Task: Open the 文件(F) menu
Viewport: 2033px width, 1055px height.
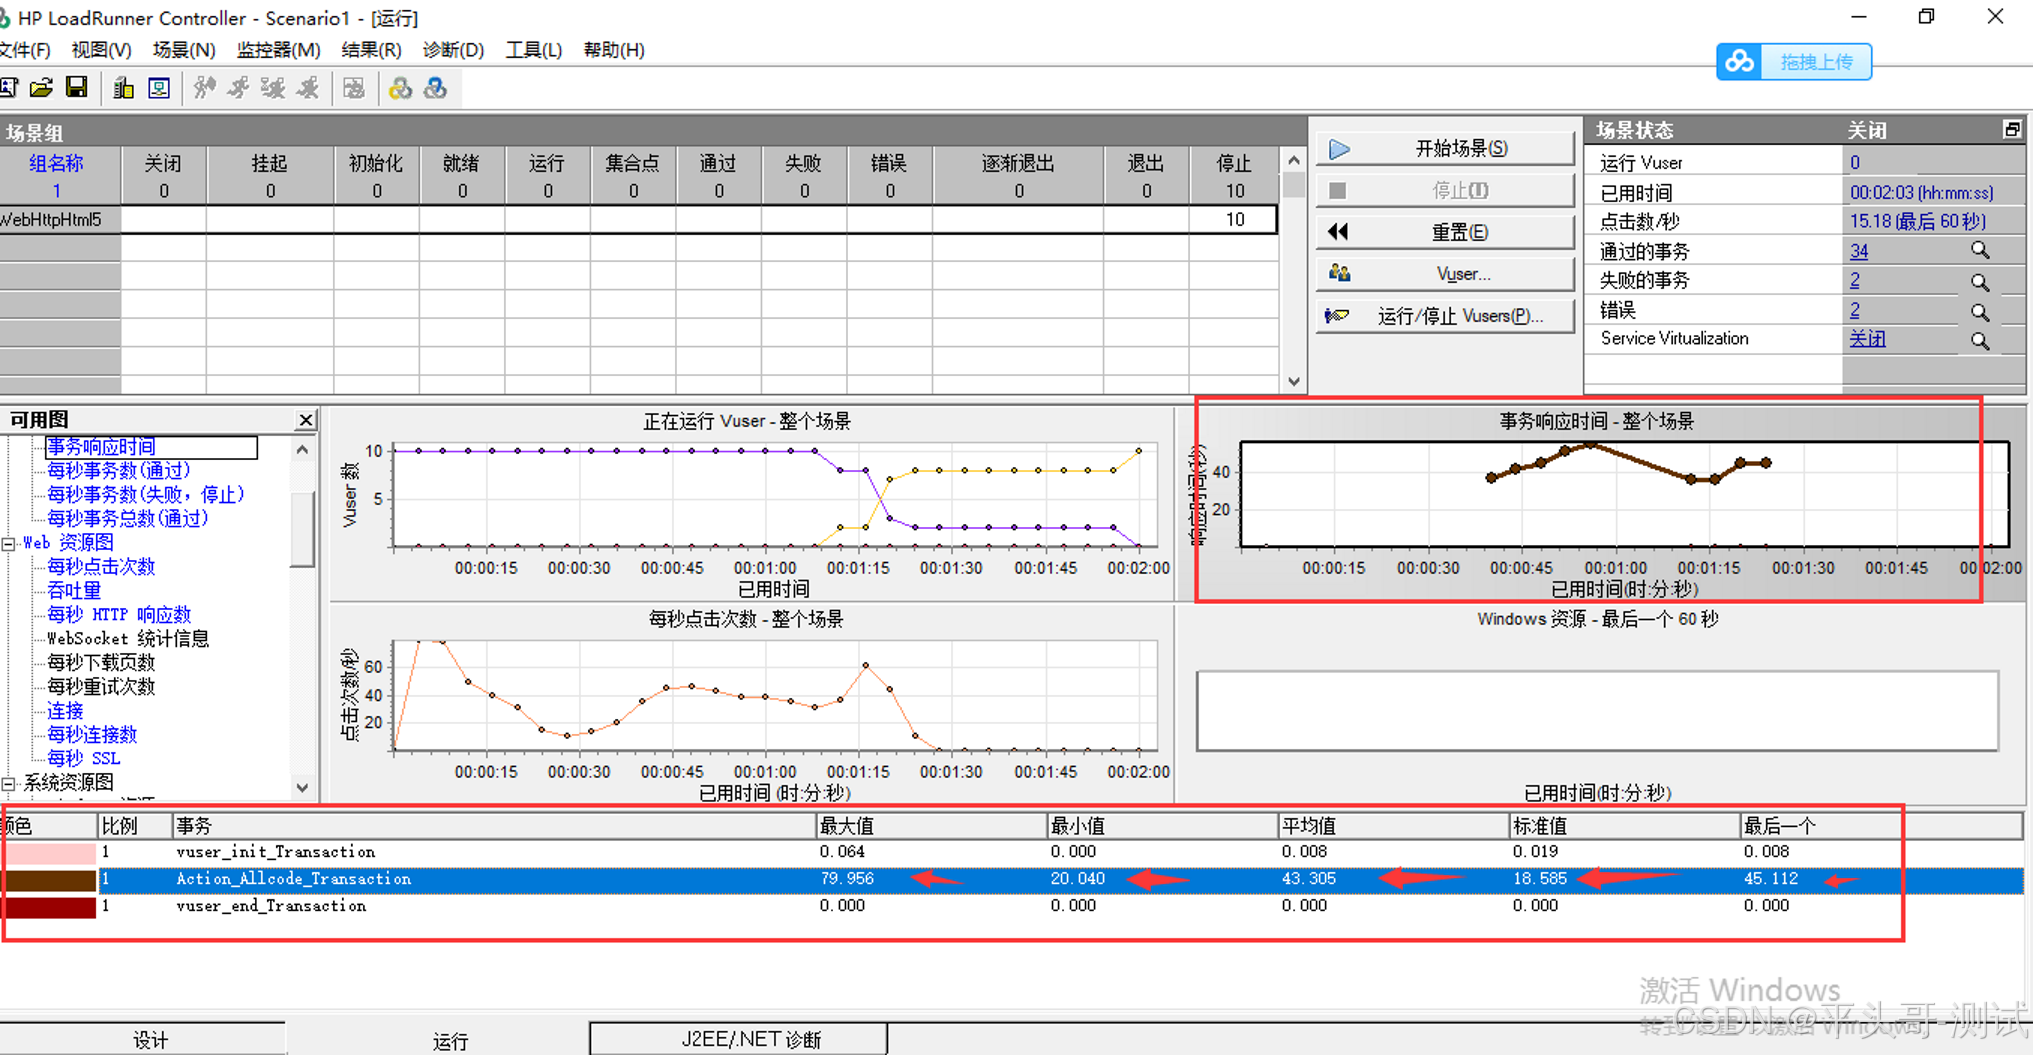Action: (24, 50)
